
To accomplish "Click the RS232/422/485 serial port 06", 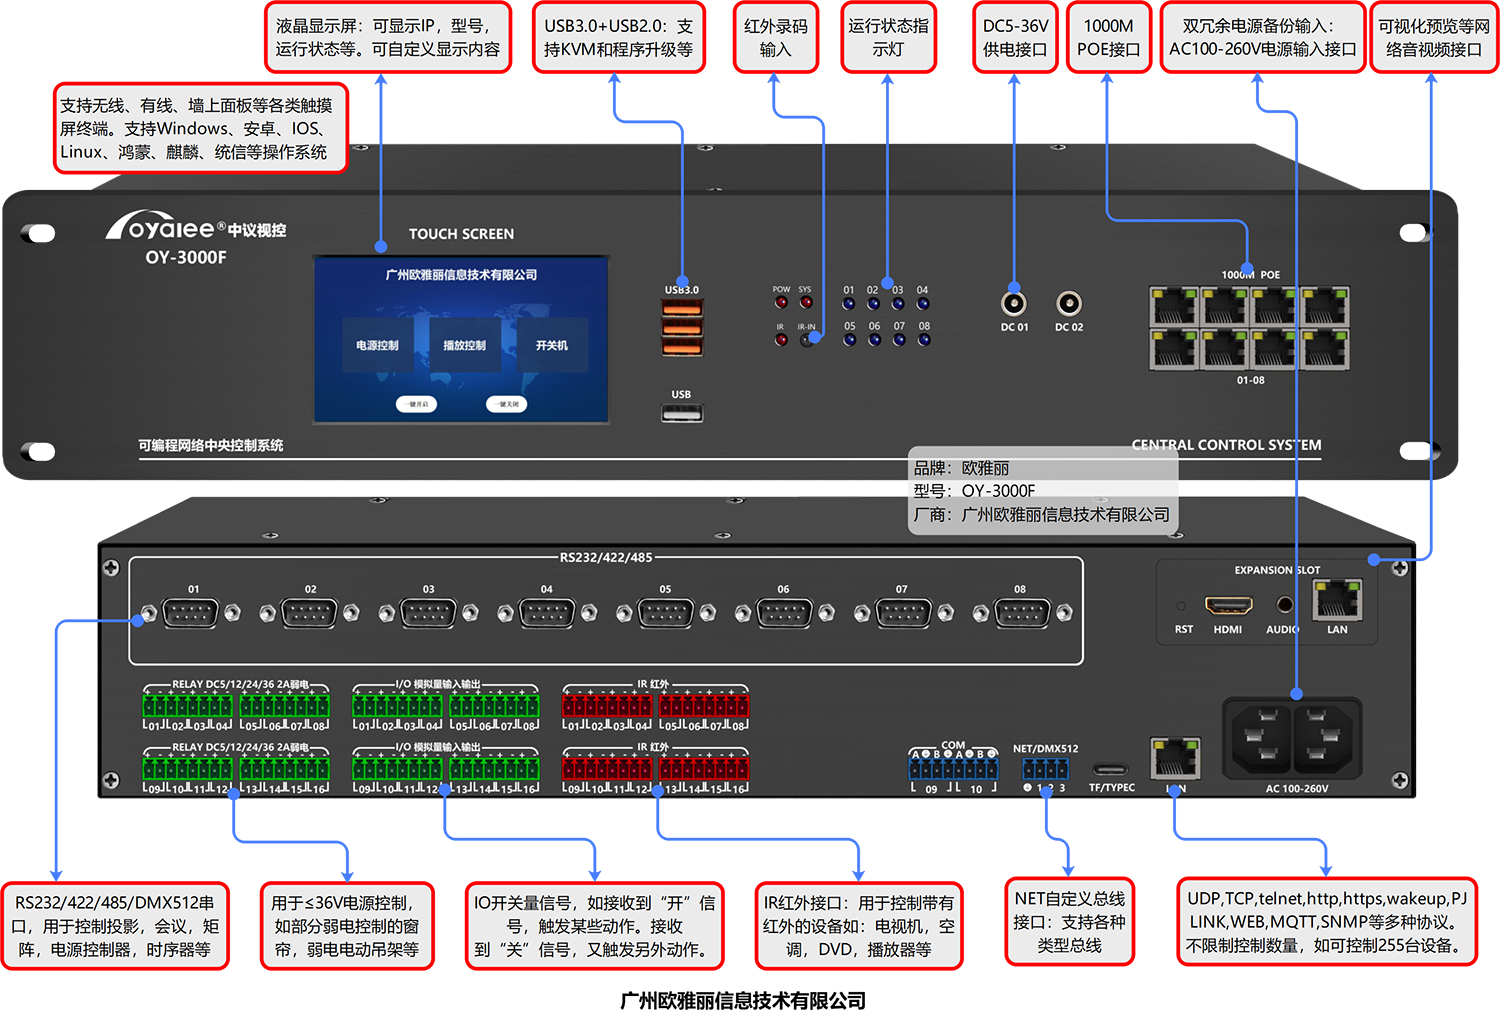I will coord(784,613).
